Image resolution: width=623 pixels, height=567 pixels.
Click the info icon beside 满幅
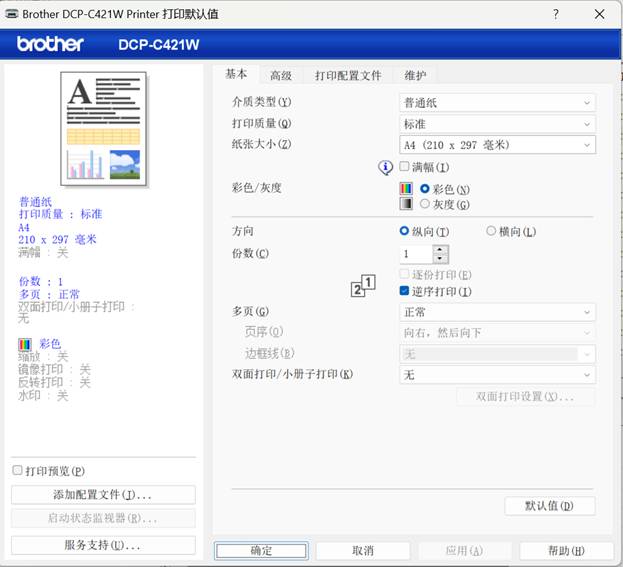click(385, 168)
